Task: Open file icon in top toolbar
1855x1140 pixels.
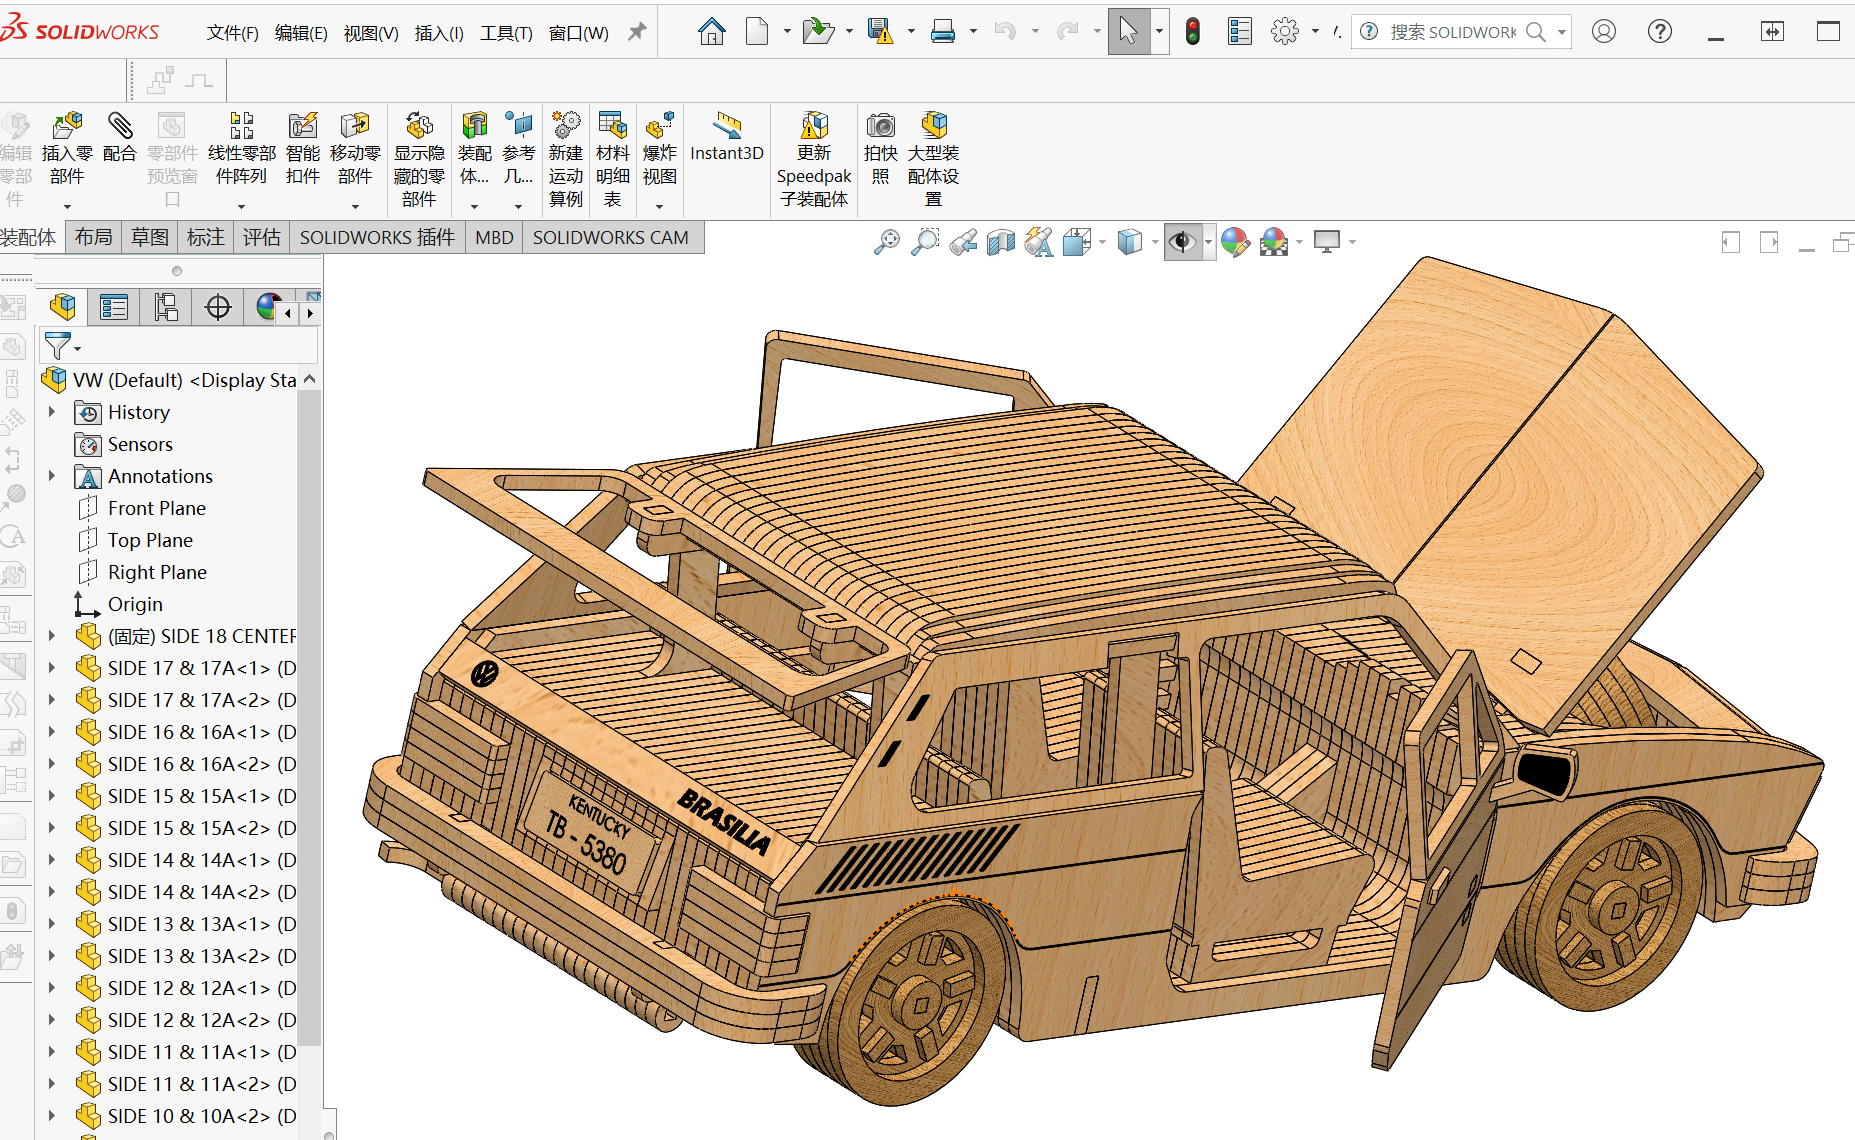Action: 819,32
